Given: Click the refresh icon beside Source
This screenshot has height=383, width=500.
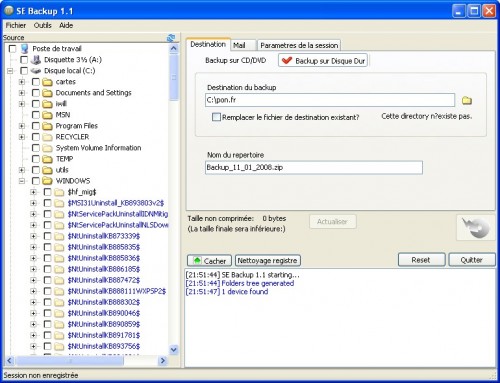Looking at the screenshot, I should tap(171, 38).
